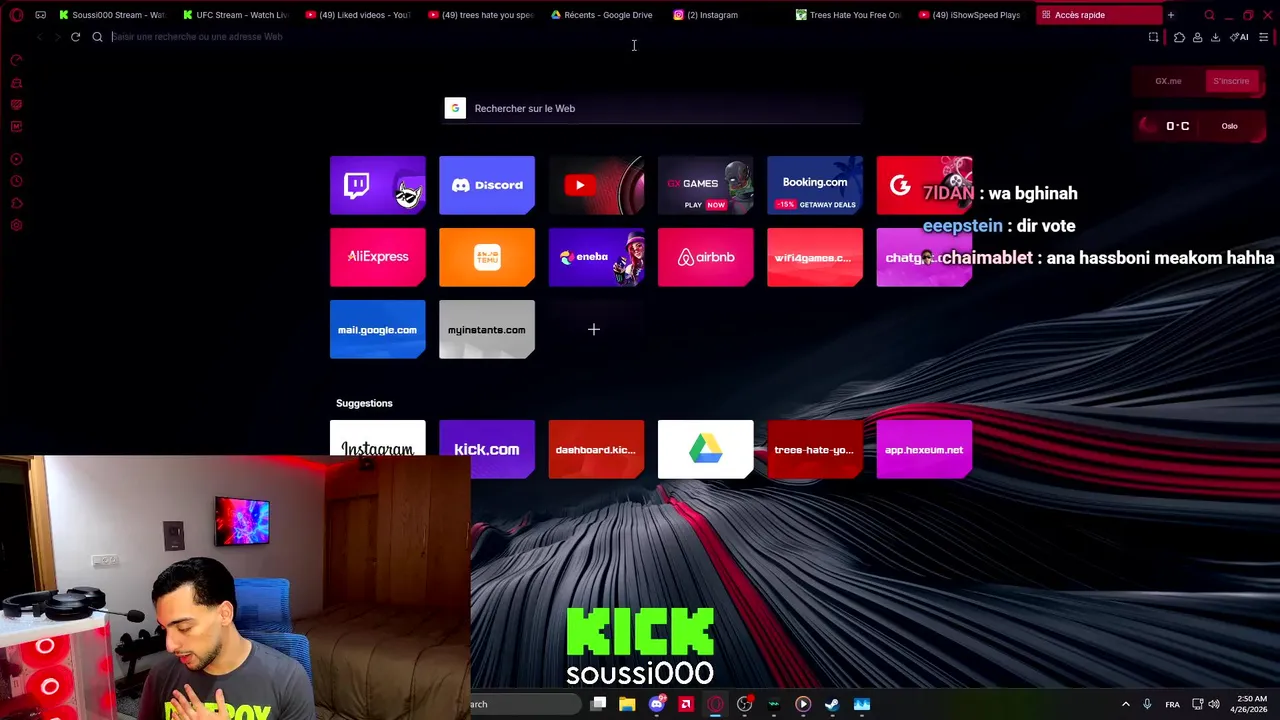
Task: Open the Oslo weather widget
Action: (1197, 126)
